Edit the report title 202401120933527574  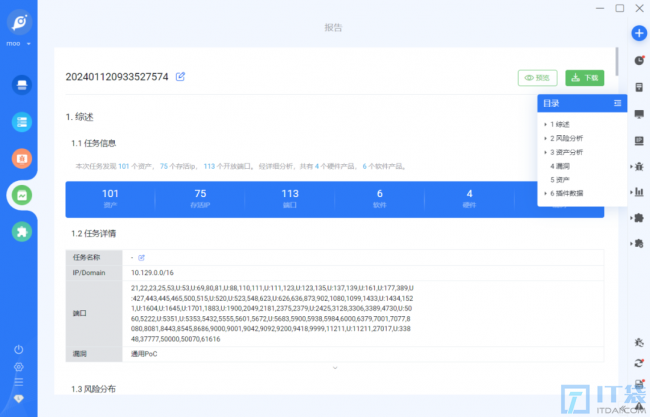click(180, 76)
